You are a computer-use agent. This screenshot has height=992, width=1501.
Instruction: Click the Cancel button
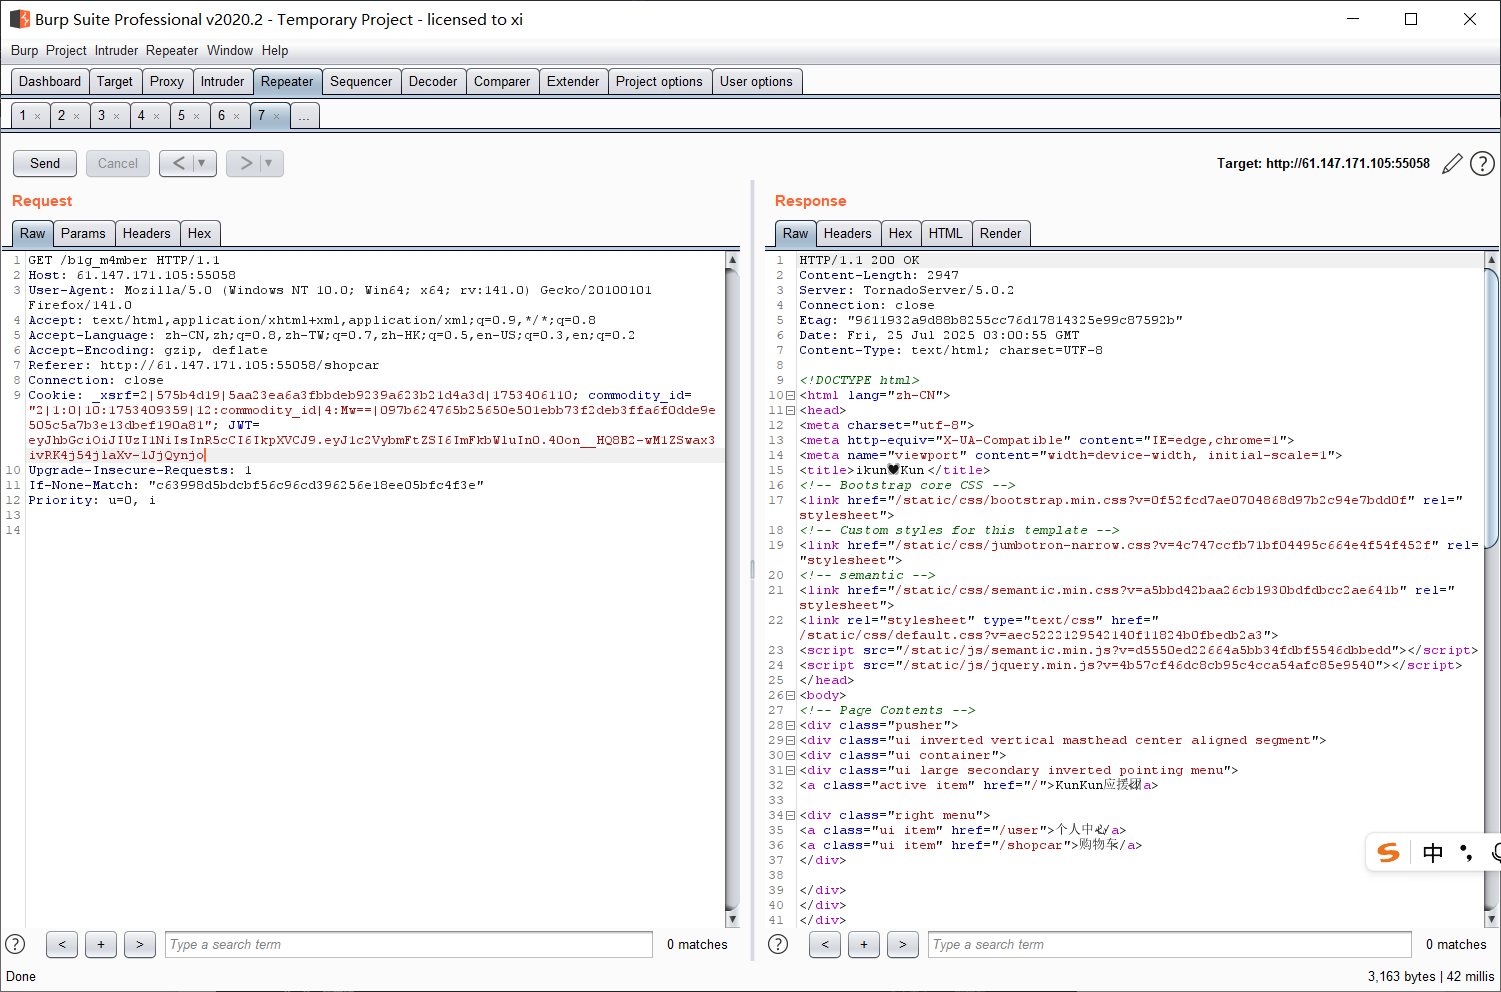(x=118, y=163)
